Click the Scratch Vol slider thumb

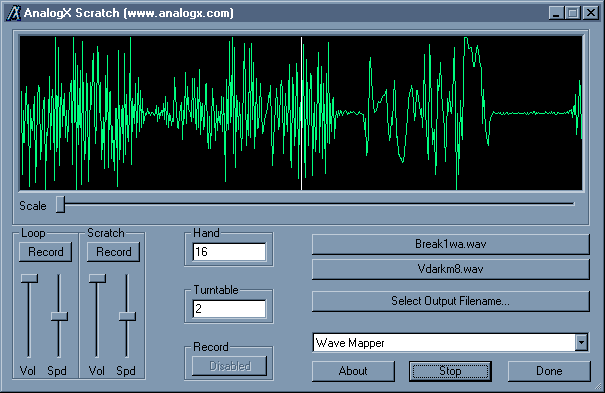[x=97, y=278]
